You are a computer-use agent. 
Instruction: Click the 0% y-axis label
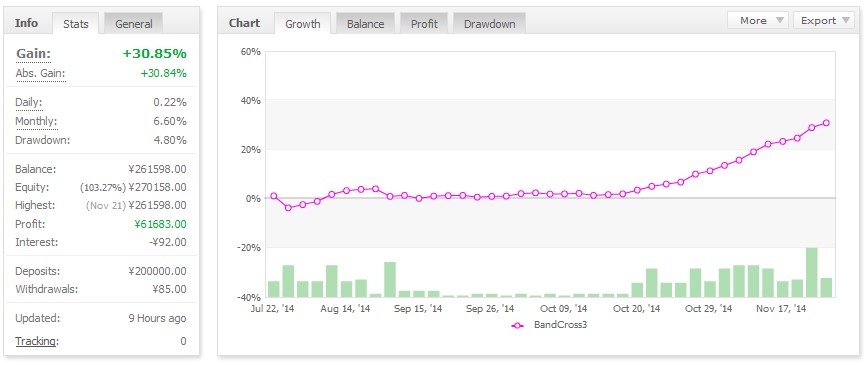pos(253,198)
